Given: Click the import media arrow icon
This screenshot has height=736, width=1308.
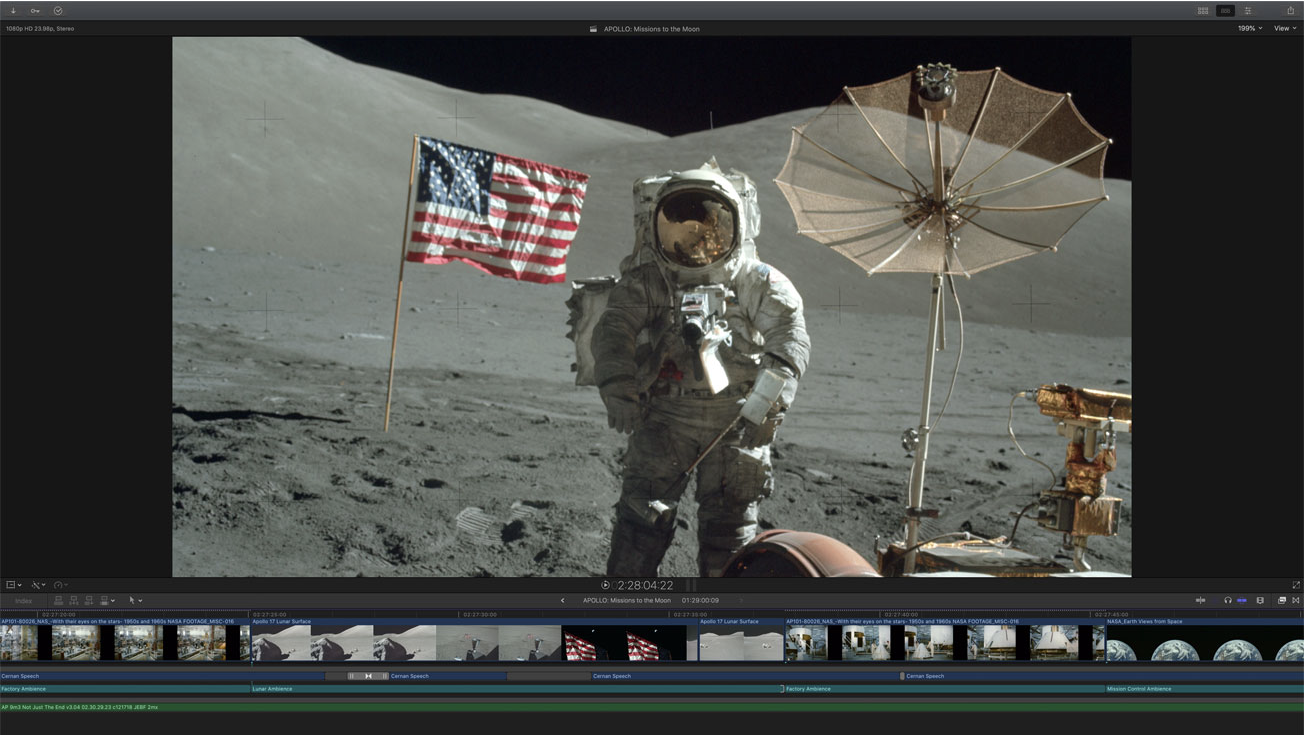Looking at the screenshot, I should click(x=13, y=11).
